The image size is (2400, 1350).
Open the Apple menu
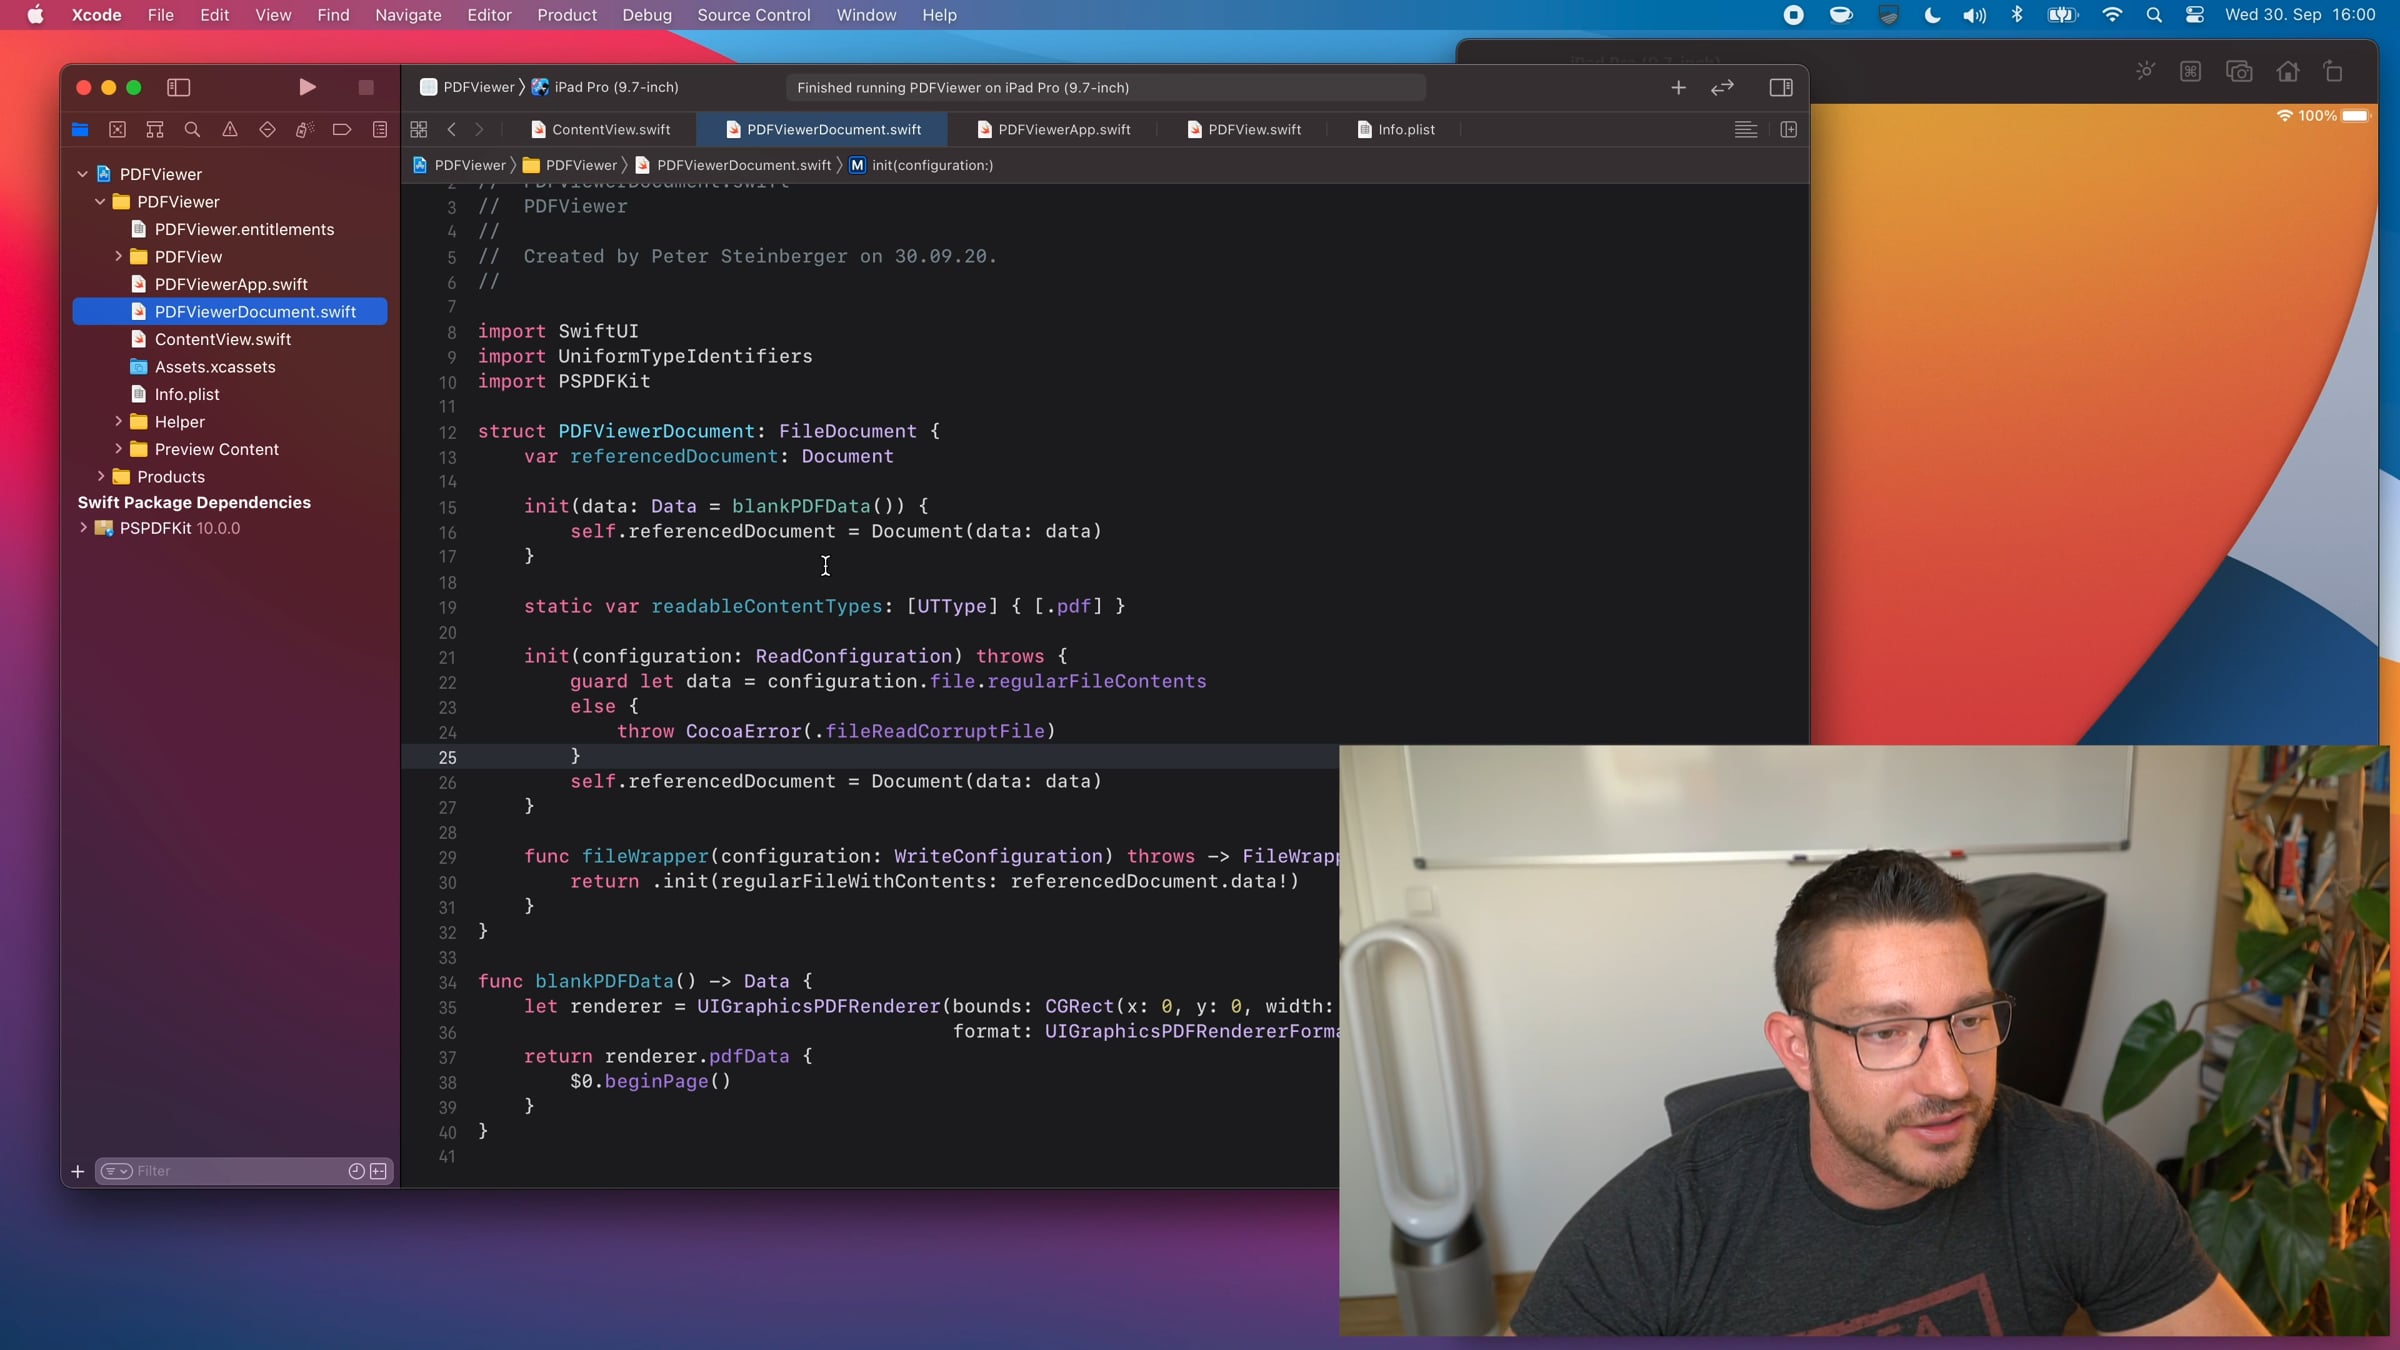coord(35,15)
